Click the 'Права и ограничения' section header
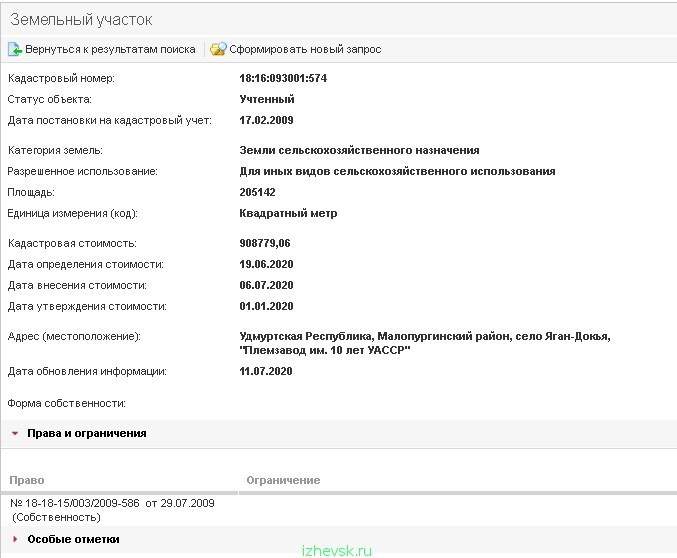This screenshot has height=558, width=677. pos(87,433)
